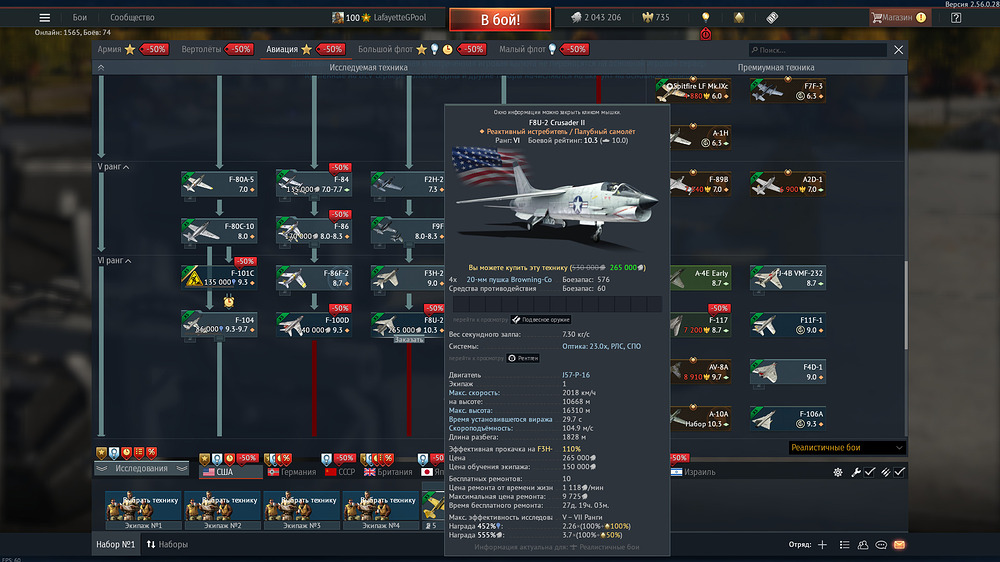Select the F-86F-2 aircraft card

point(314,277)
